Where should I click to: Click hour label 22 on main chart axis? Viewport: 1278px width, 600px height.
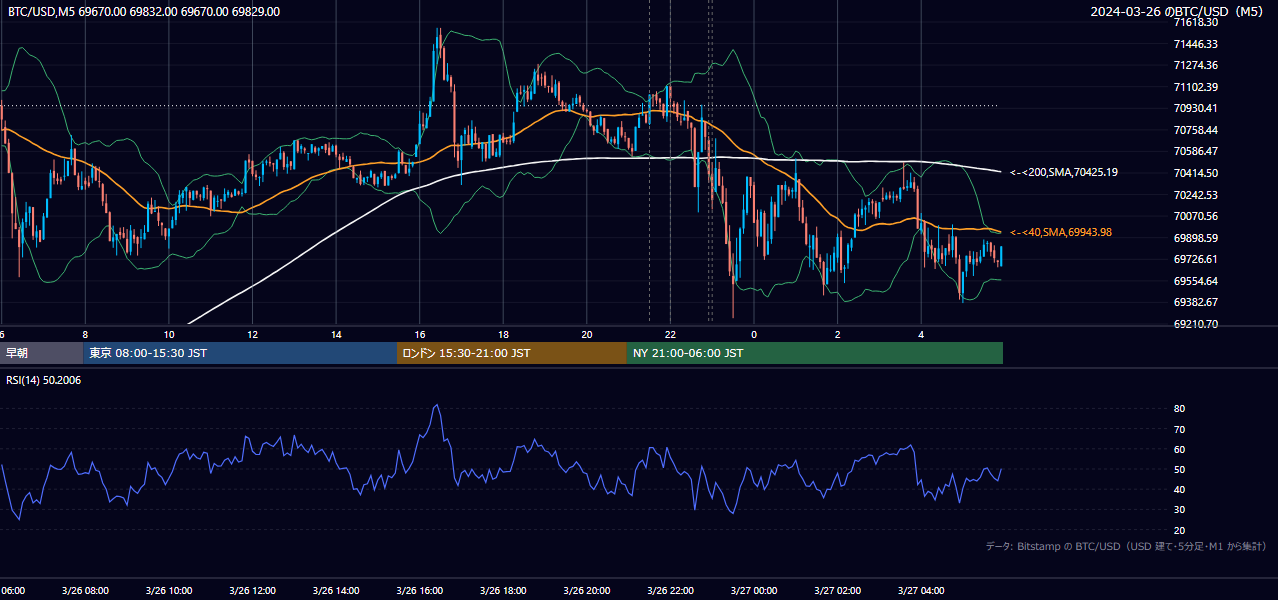click(671, 334)
